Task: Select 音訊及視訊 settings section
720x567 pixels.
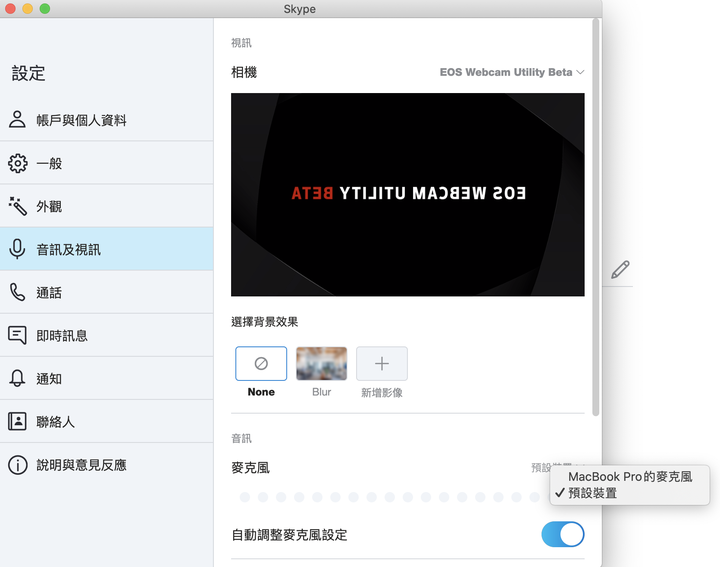Action: coord(107,249)
